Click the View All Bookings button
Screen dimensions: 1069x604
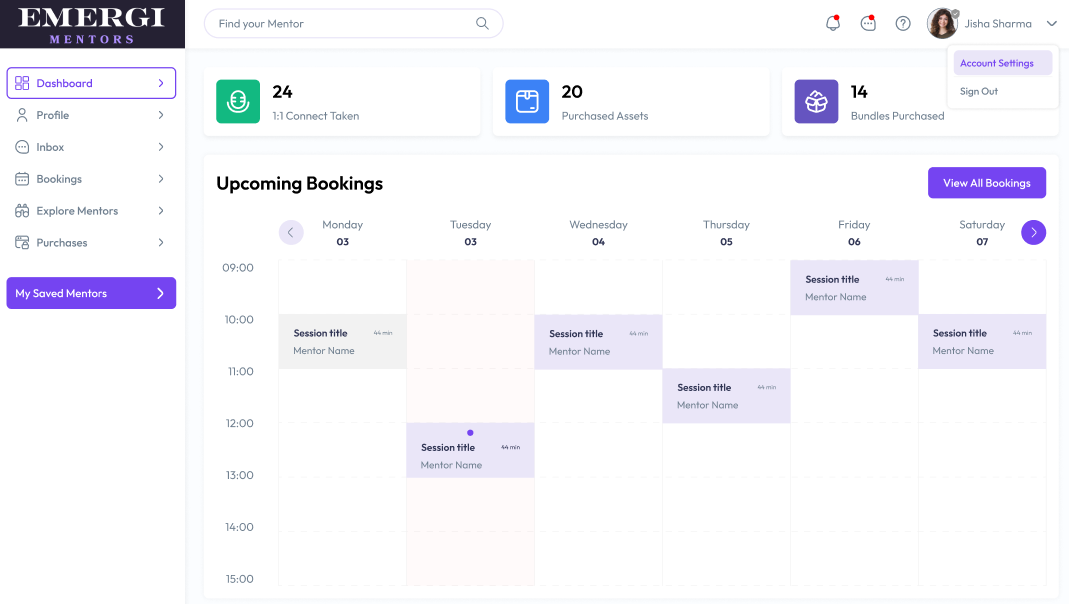coord(986,183)
